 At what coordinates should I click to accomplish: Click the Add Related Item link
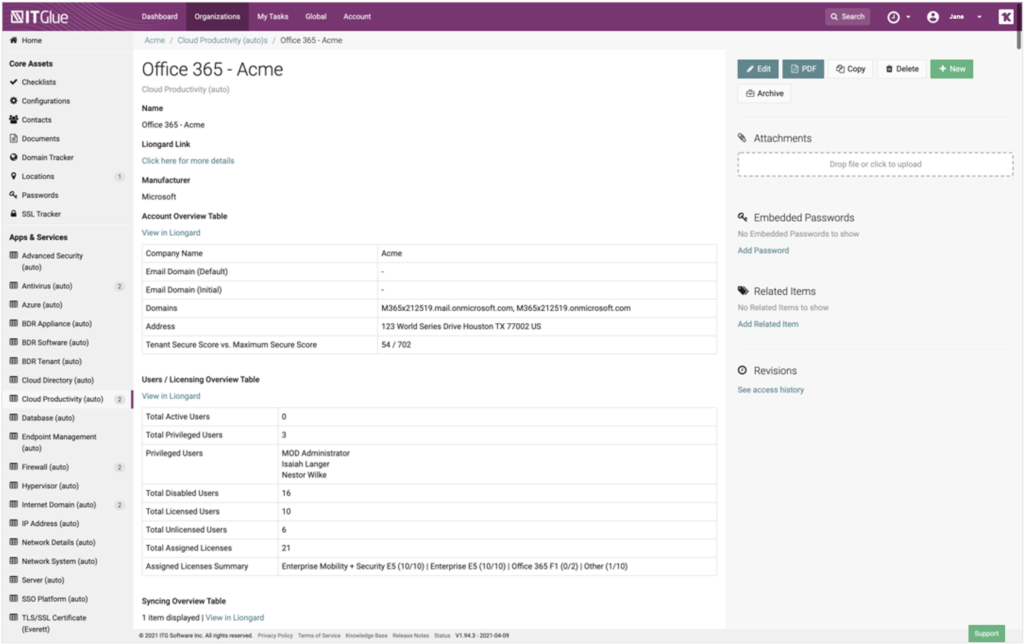coord(767,324)
